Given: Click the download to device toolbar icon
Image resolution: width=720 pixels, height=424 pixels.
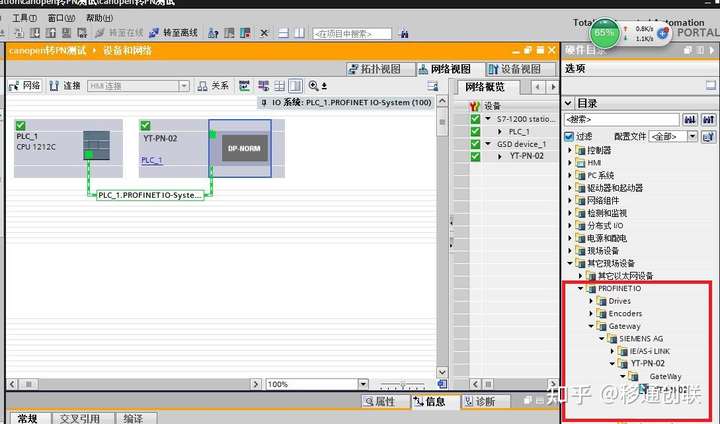Looking at the screenshot, I should 35,33.
